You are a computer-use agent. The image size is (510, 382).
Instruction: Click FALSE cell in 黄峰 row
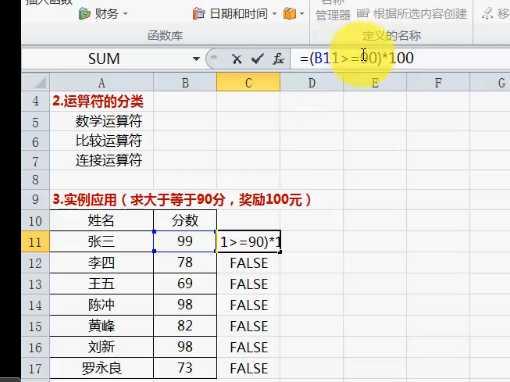248,326
